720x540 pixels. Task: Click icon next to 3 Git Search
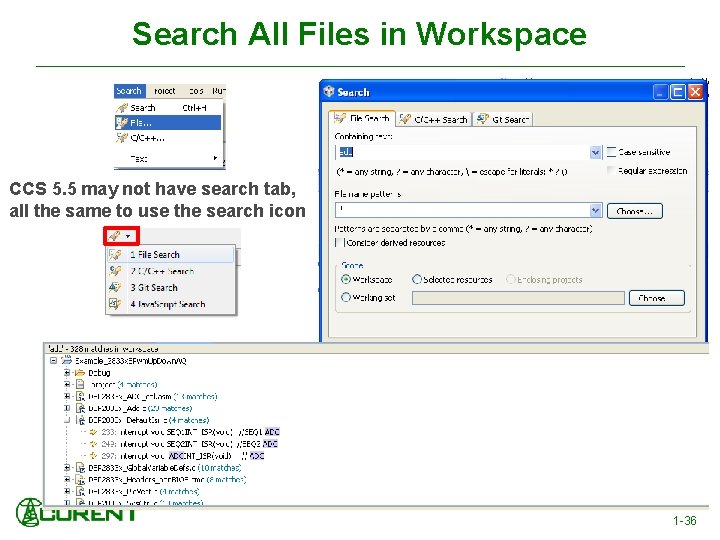tap(115, 287)
